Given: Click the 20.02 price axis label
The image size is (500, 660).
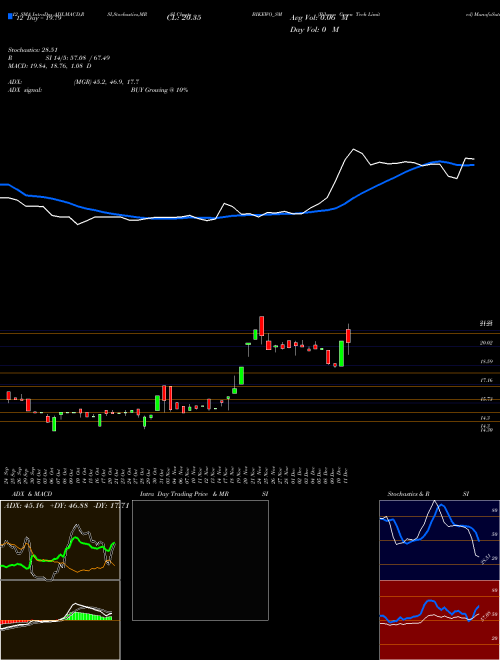Looking at the screenshot, I should click(x=486, y=343).
